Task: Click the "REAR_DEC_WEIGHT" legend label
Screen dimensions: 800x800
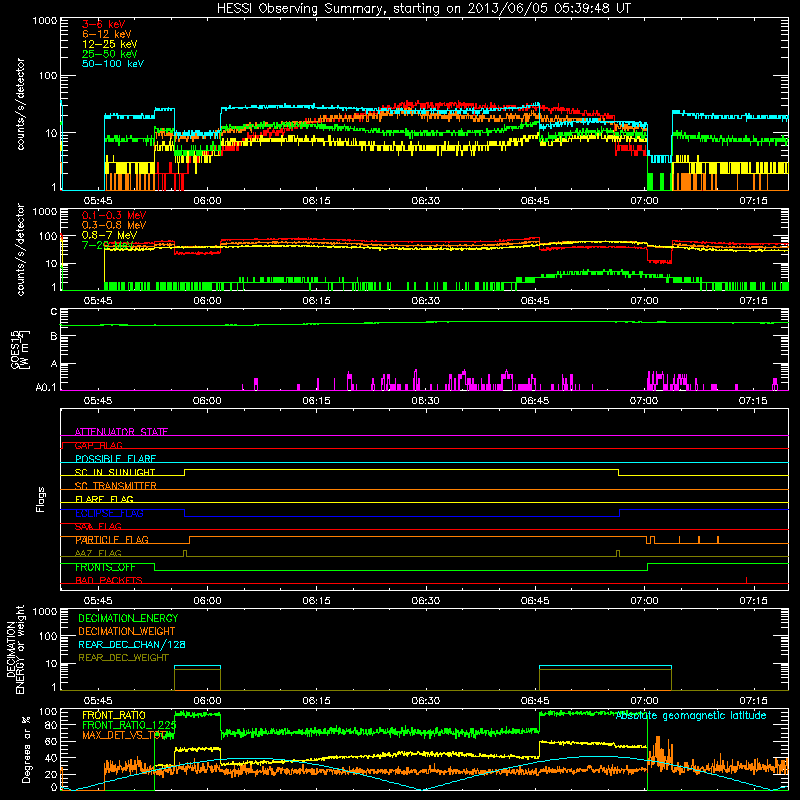Action: pyautogui.click(x=123, y=658)
